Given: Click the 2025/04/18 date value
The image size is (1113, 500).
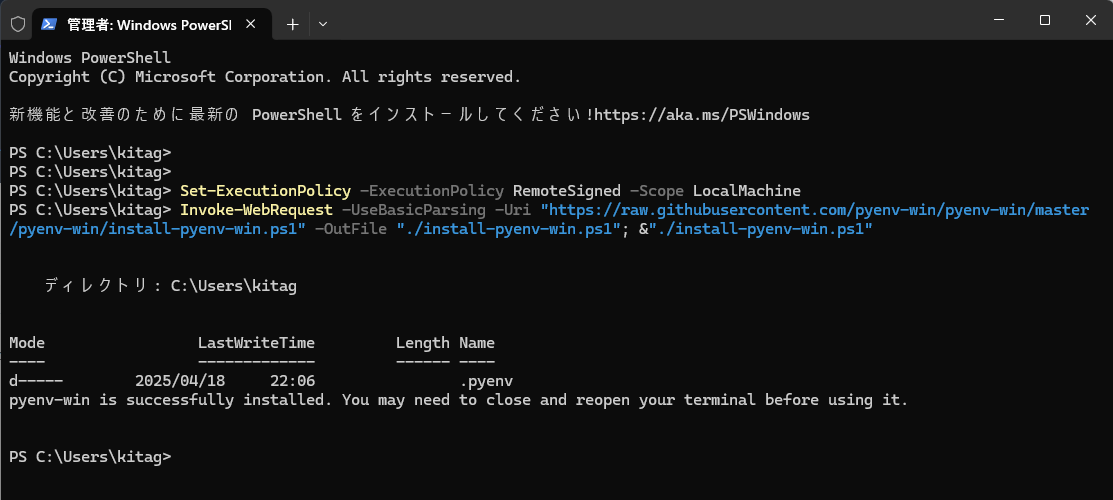Looking at the screenshot, I should tap(180, 381).
